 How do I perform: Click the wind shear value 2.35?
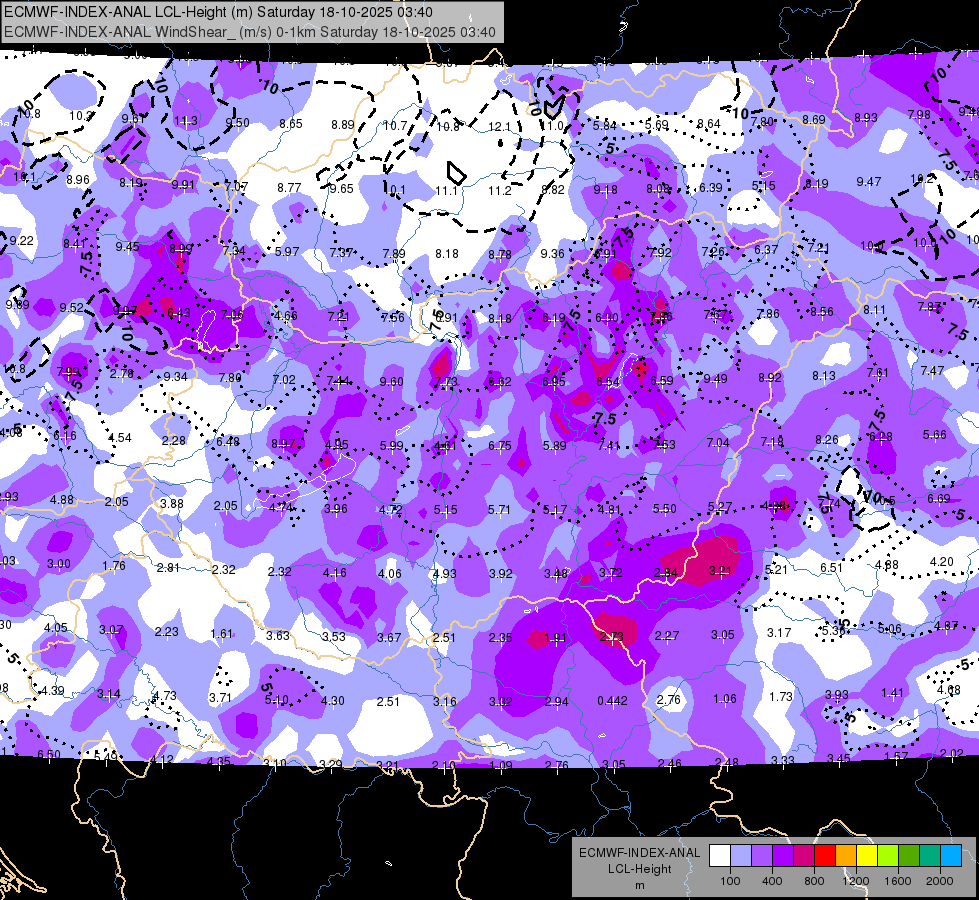(500, 638)
